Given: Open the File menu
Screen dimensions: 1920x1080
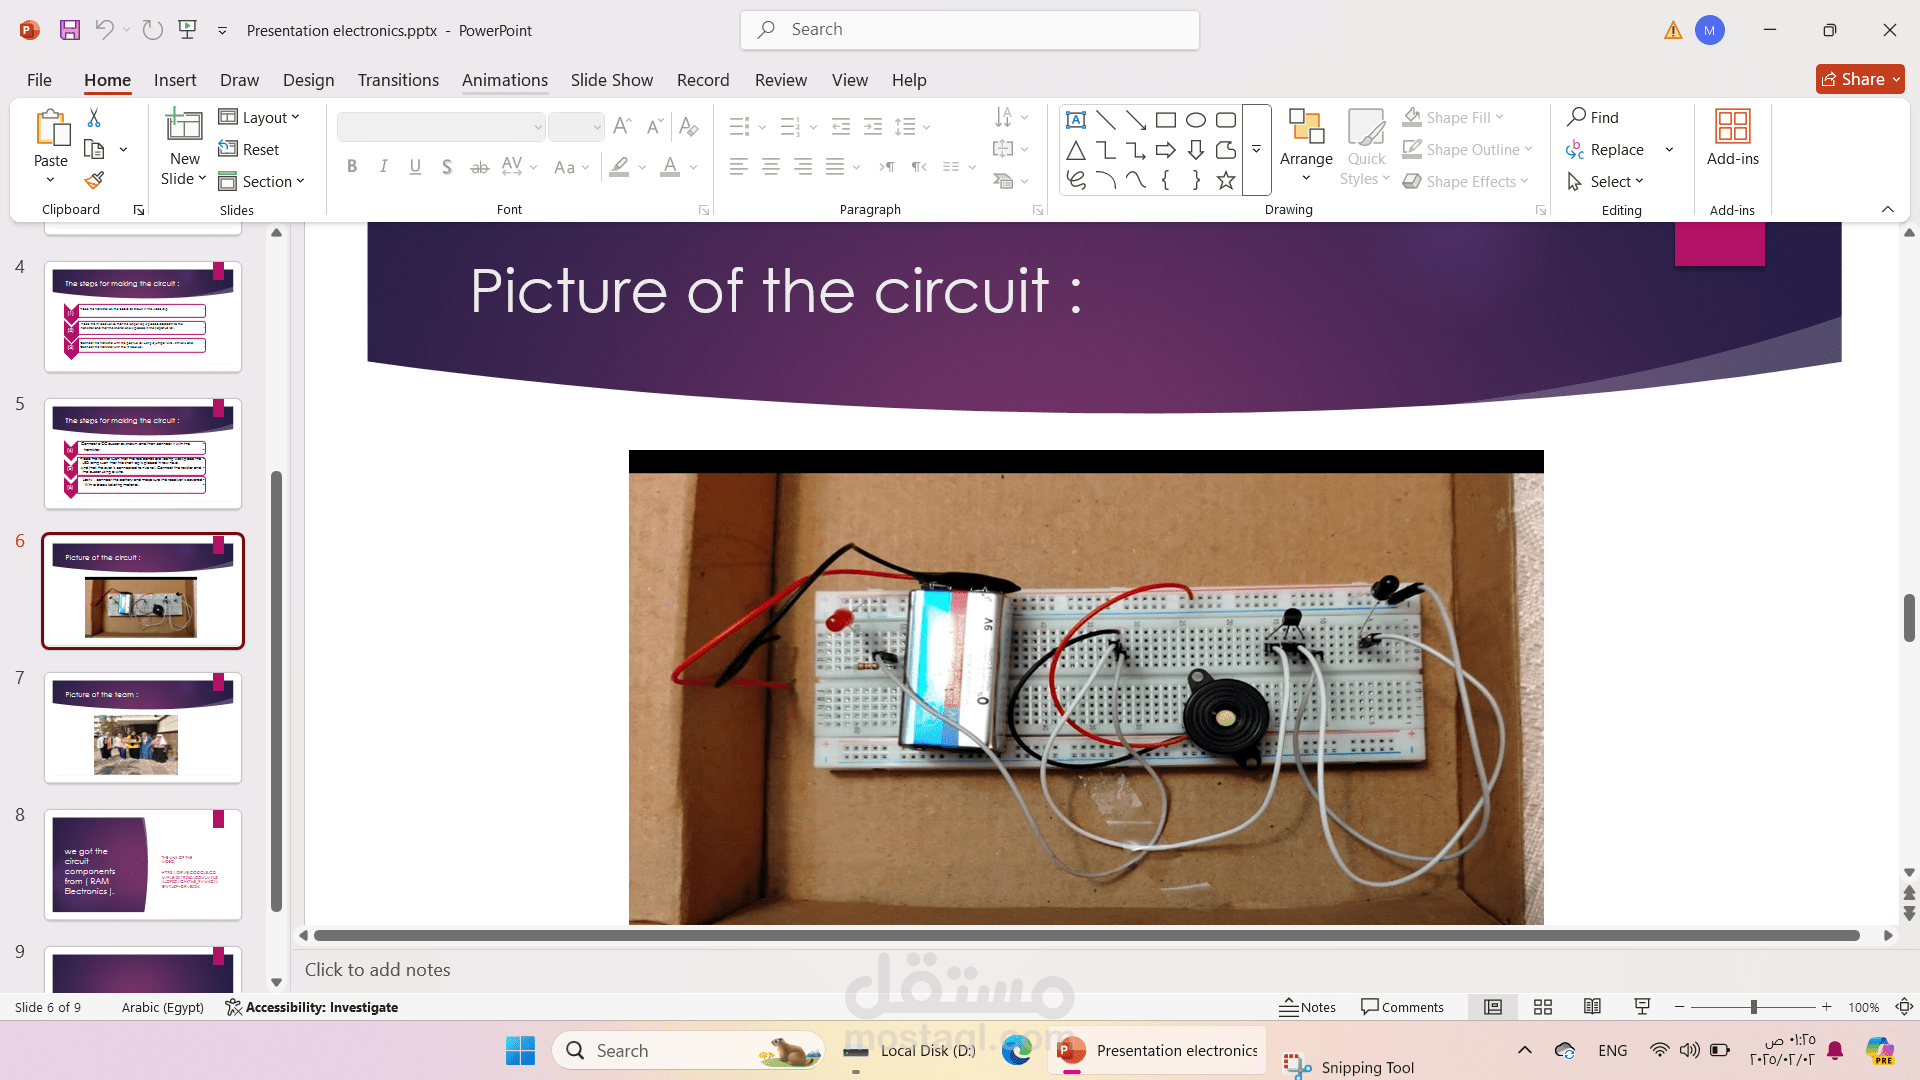Looking at the screenshot, I should point(39,80).
